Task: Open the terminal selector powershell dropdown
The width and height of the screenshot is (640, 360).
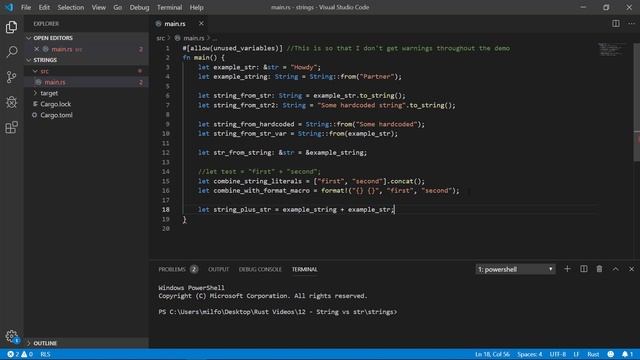Action: pyautogui.click(x=515, y=269)
